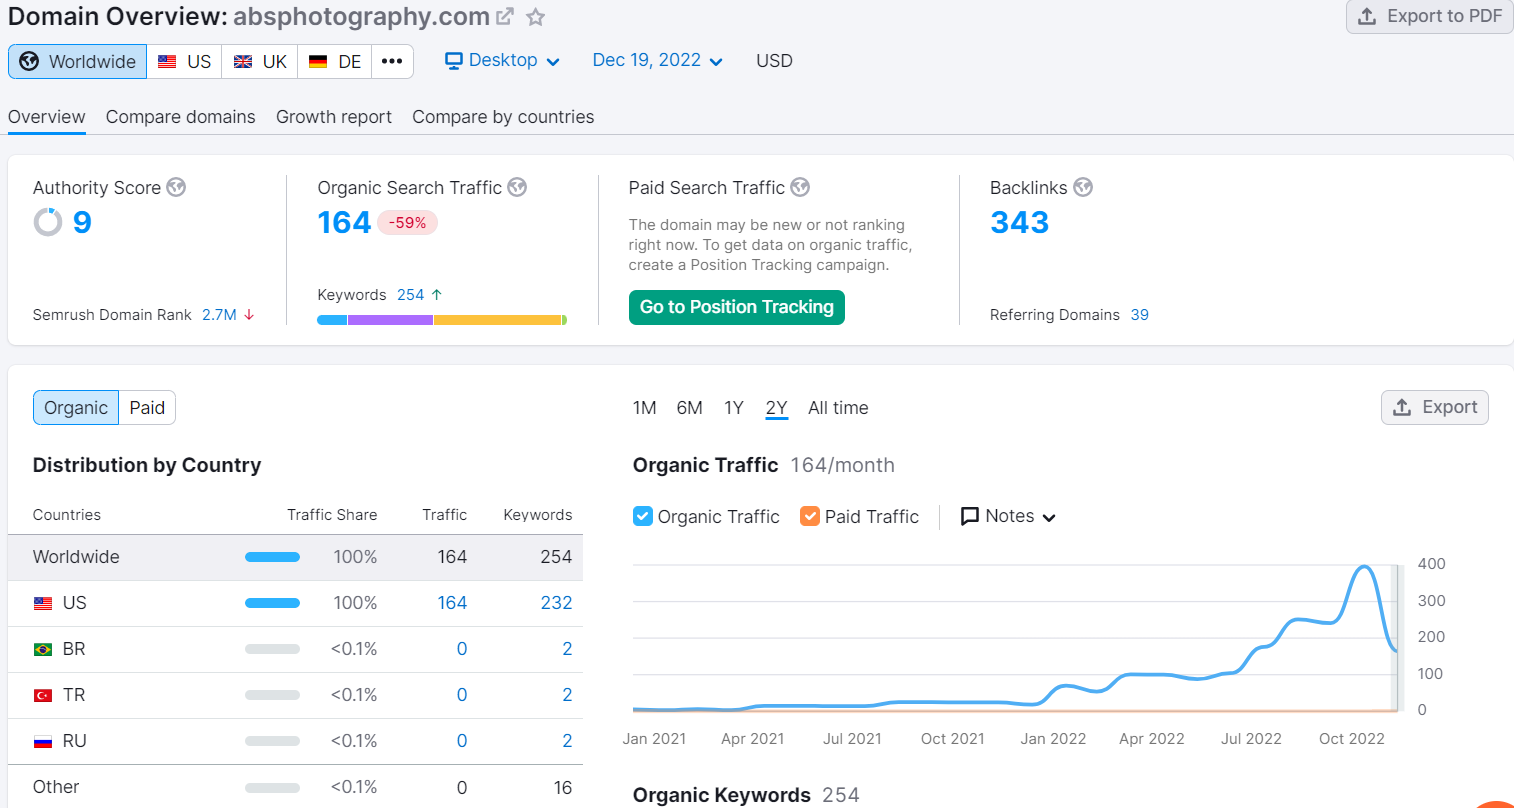This screenshot has height=808, width=1514.
Task: Click the Export to PDF button label
Action: pos(1444,16)
